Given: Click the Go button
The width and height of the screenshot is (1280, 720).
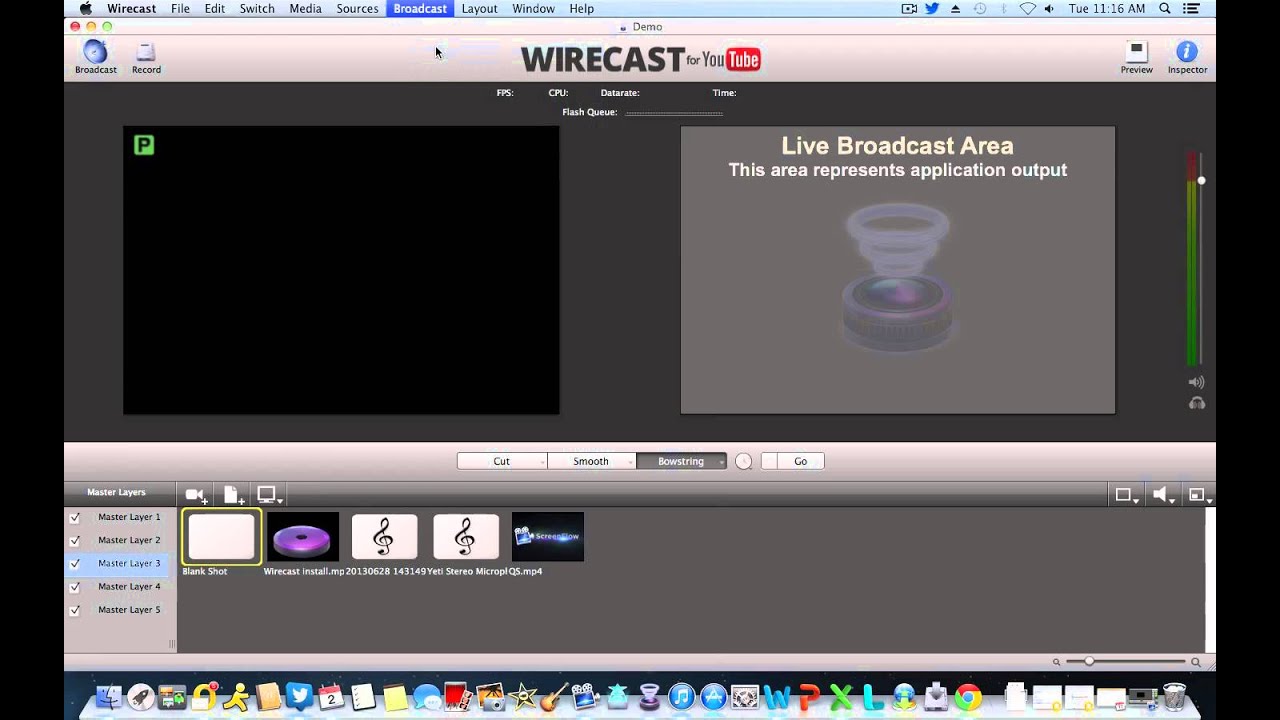Looking at the screenshot, I should 800,461.
